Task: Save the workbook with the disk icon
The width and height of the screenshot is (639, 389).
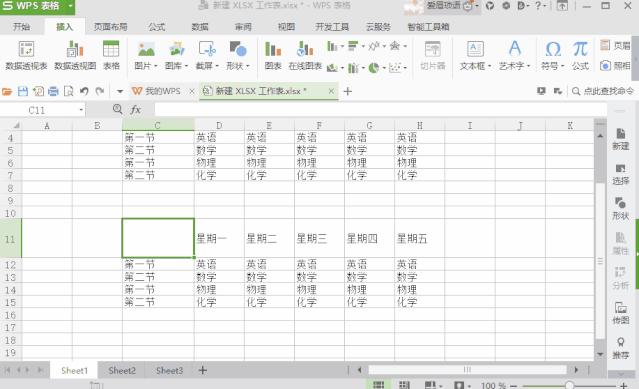Action: [x=23, y=91]
